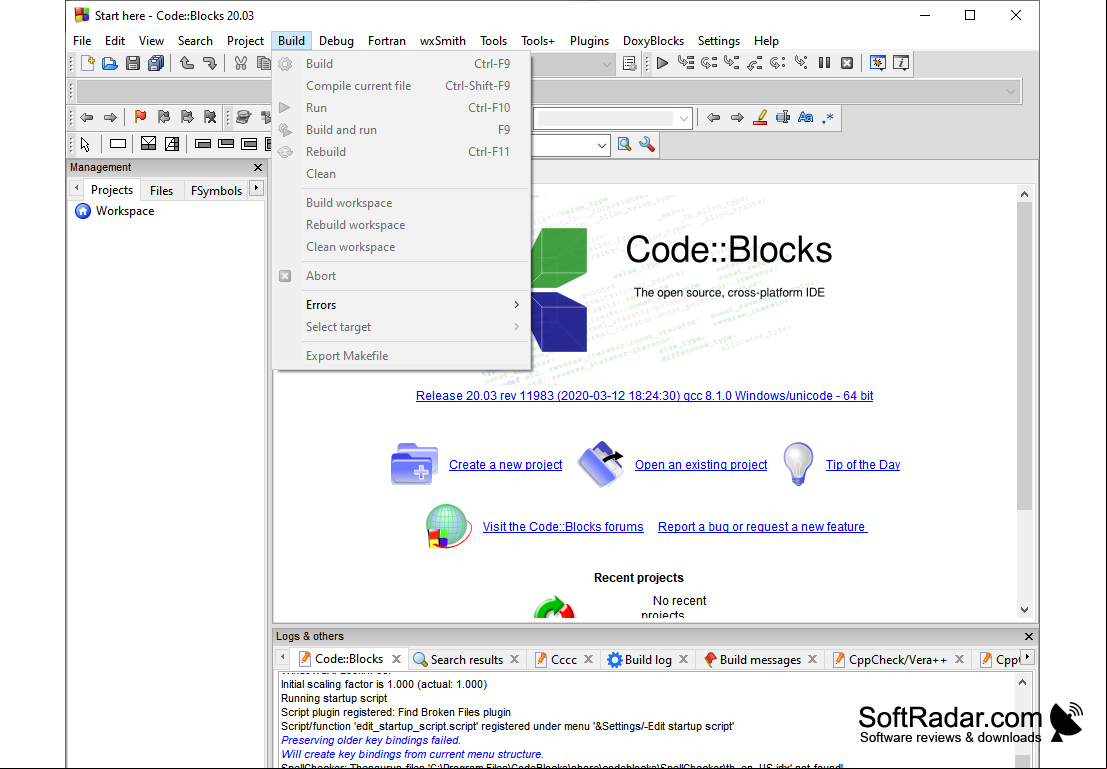Close the Logs & others panel
This screenshot has width=1107, height=769.
click(x=1029, y=636)
